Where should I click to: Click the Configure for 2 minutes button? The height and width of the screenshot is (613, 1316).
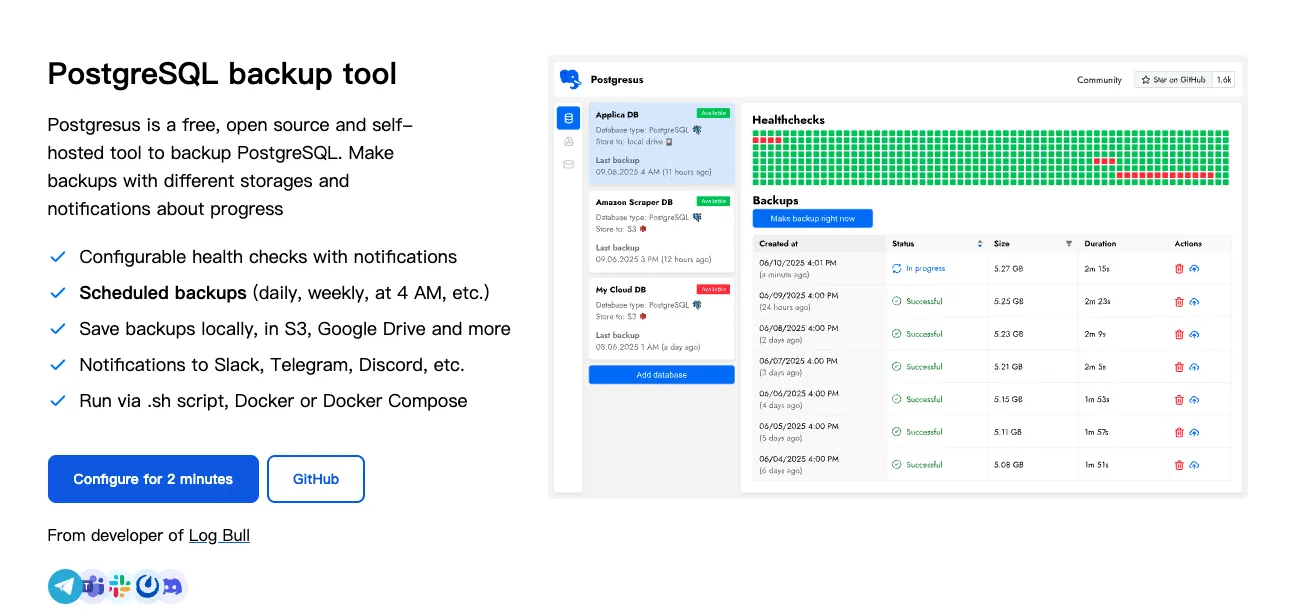point(153,479)
